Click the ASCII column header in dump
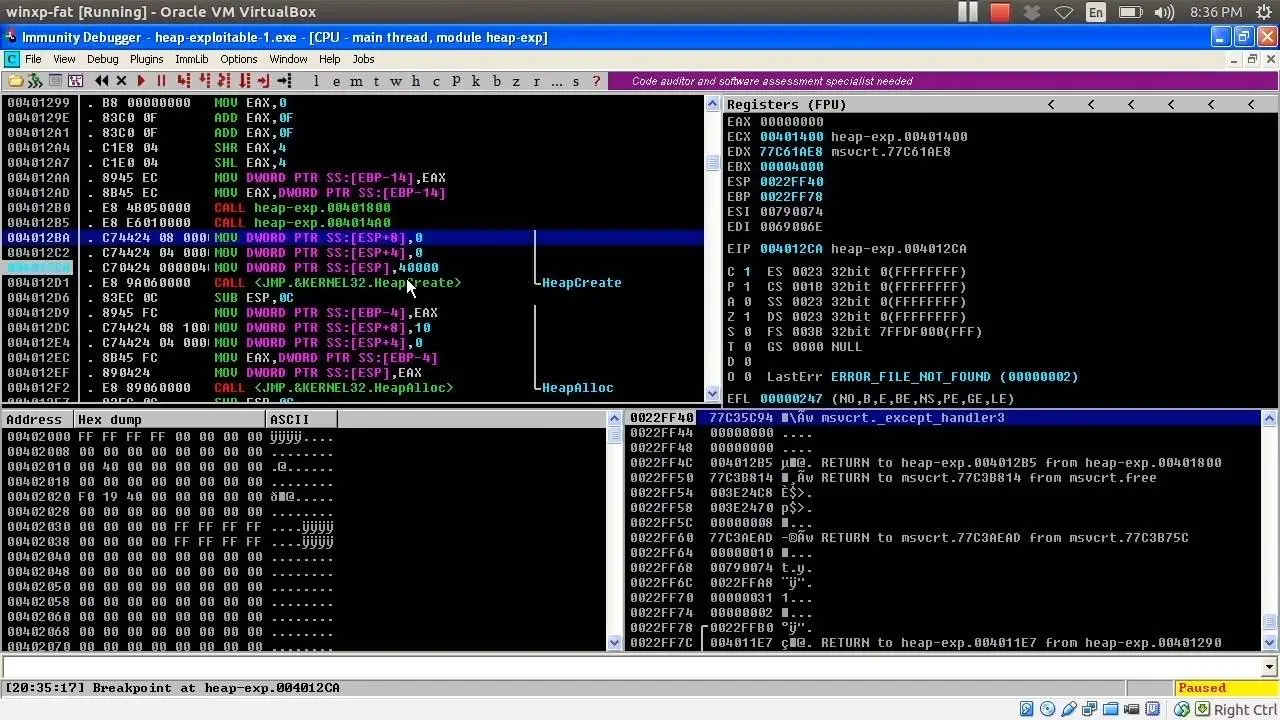1280x720 pixels. 301,419
